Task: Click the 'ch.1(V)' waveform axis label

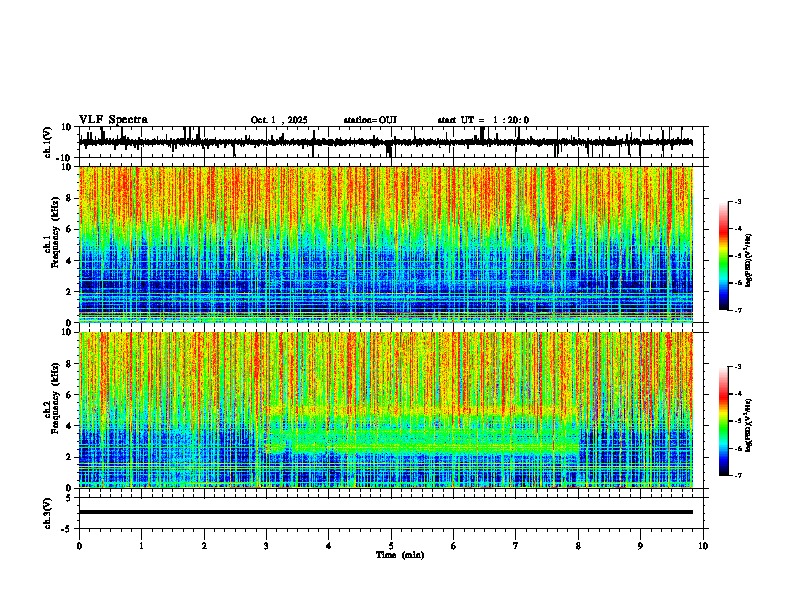Action: (48, 142)
